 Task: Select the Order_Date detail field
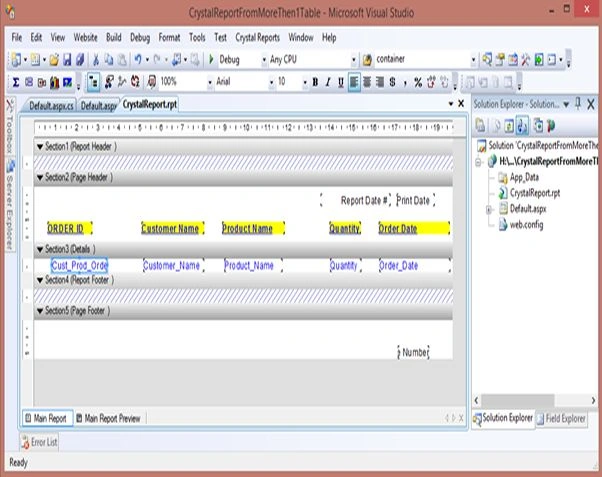tap(414, 265)
